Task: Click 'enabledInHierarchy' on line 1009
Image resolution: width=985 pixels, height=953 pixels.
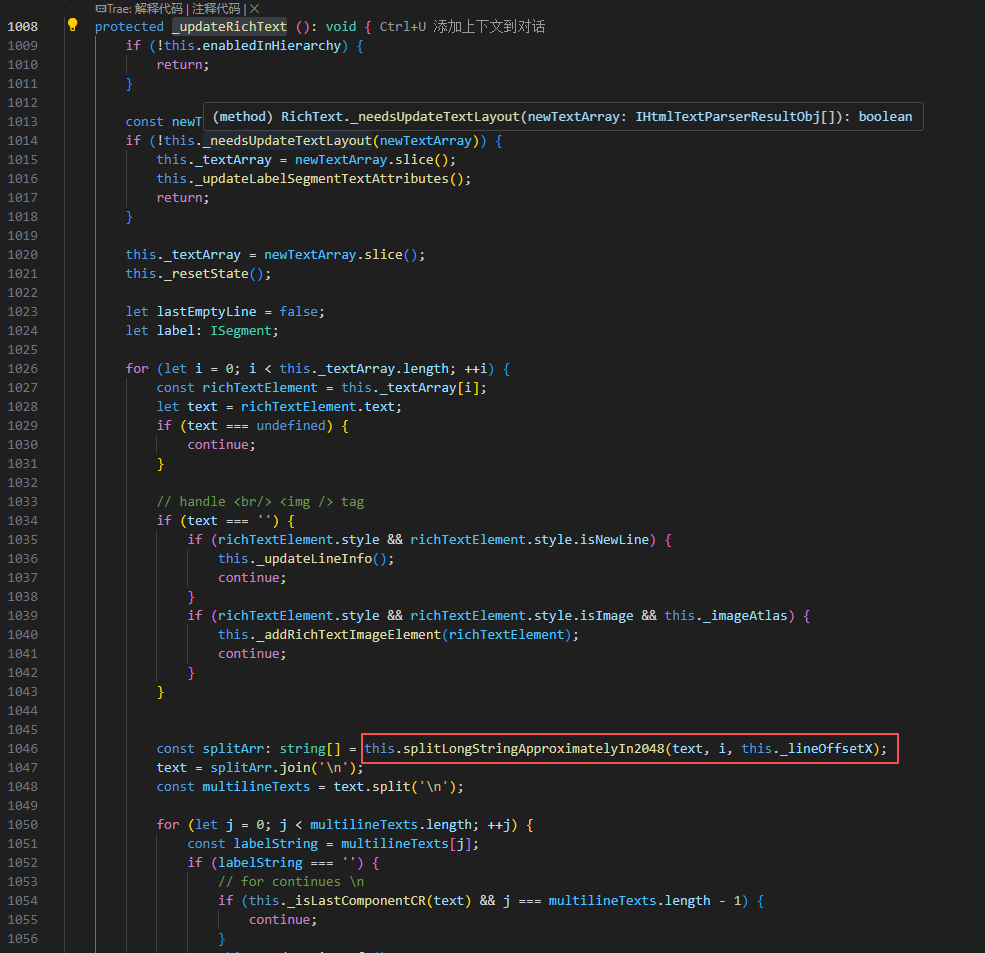Action: tap(271, 46)
